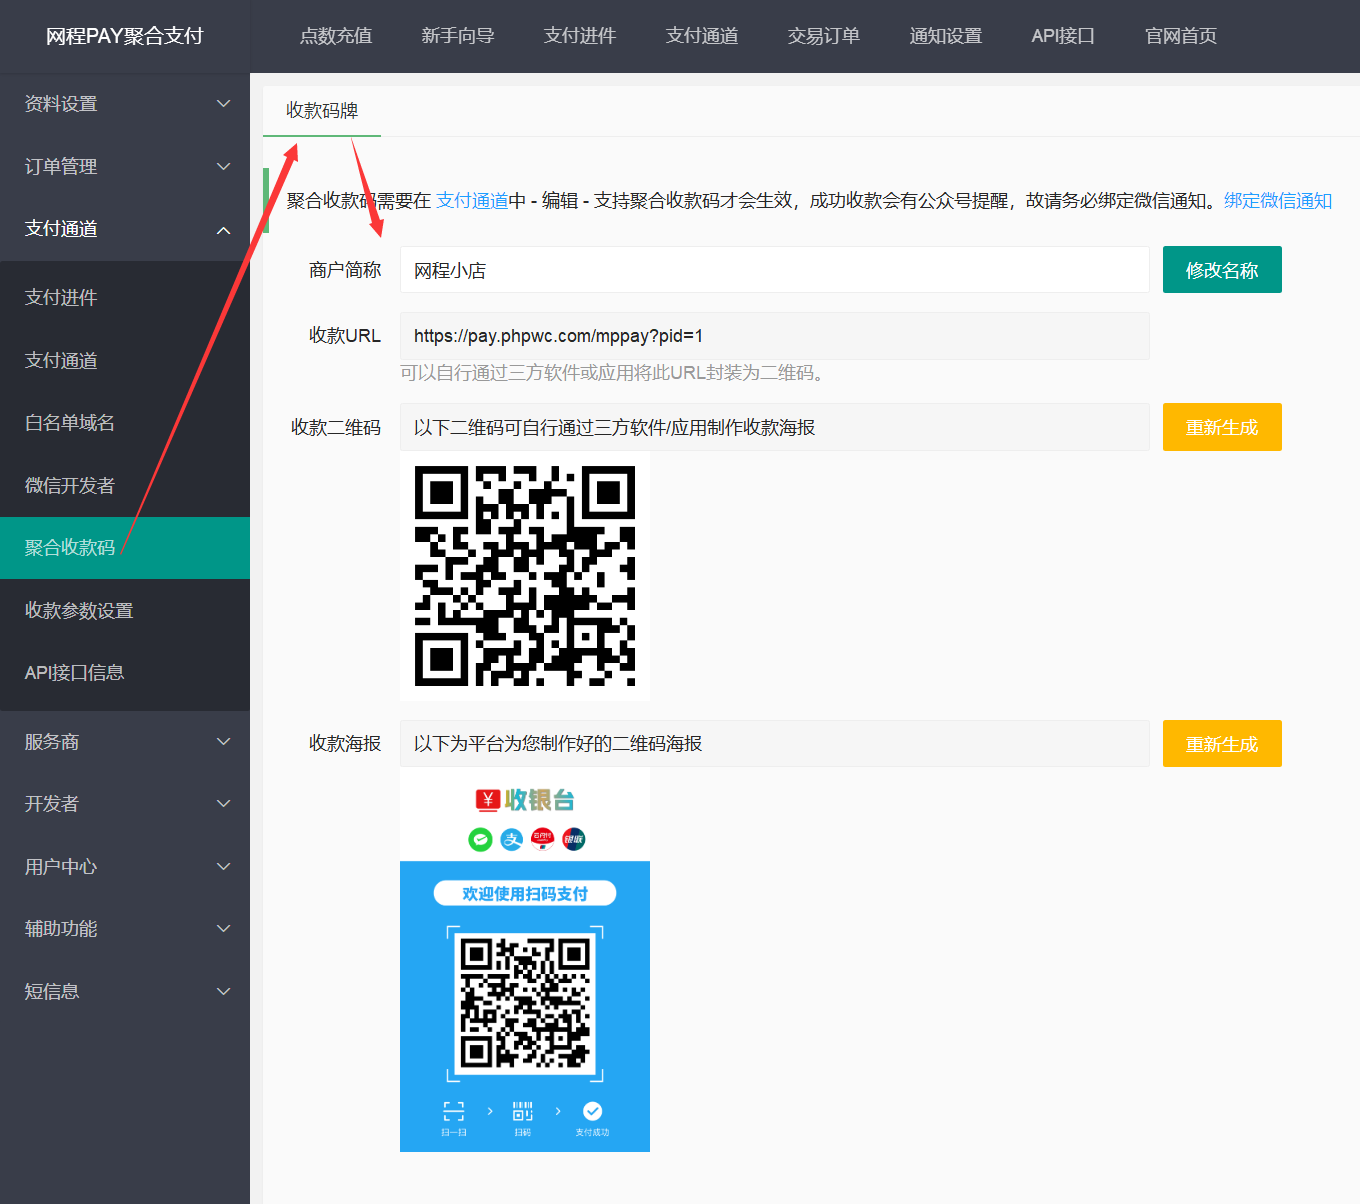Open 点数充值 in the top navigation
Screen dimensions: 1360x1204
click(x=336, y=36)
